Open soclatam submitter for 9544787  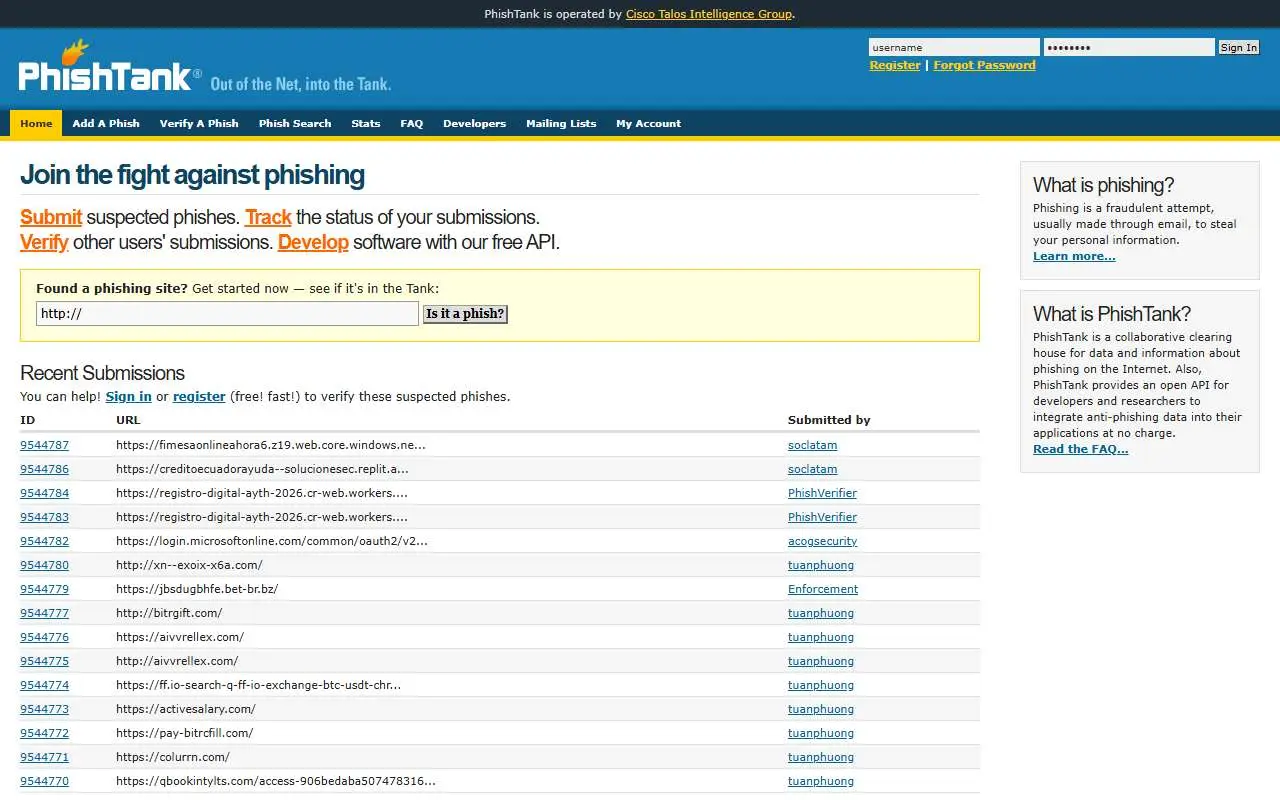pos(812,445)
